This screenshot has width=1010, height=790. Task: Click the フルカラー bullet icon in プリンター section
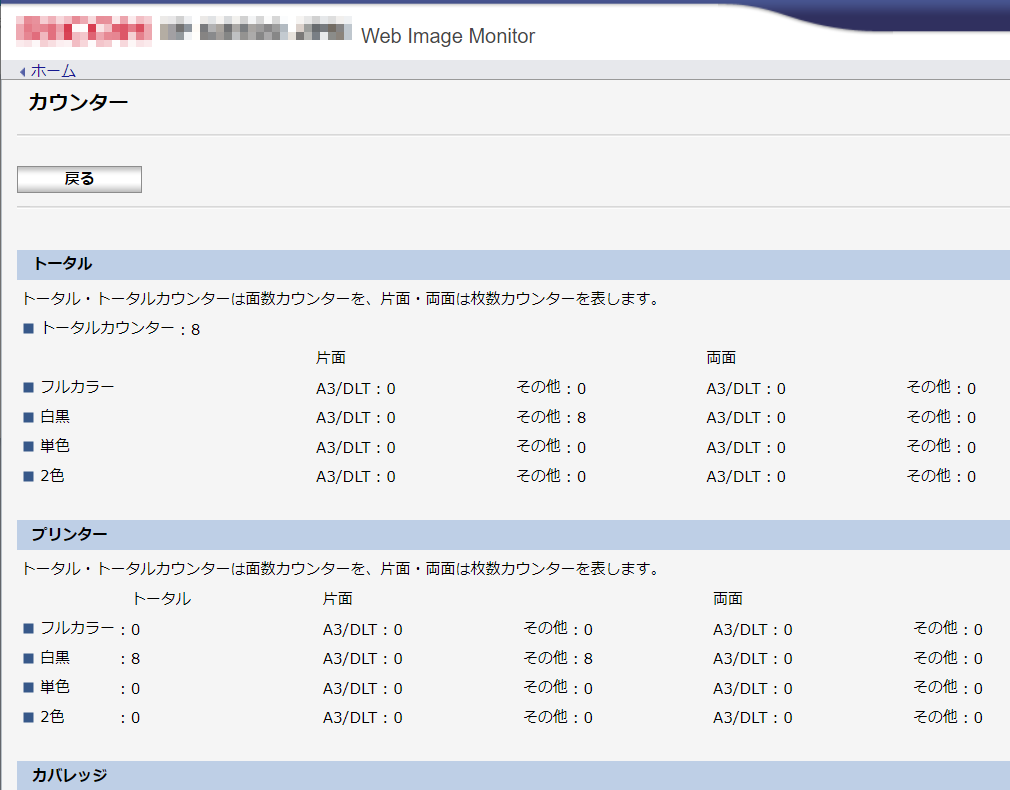tap(29, 629)
